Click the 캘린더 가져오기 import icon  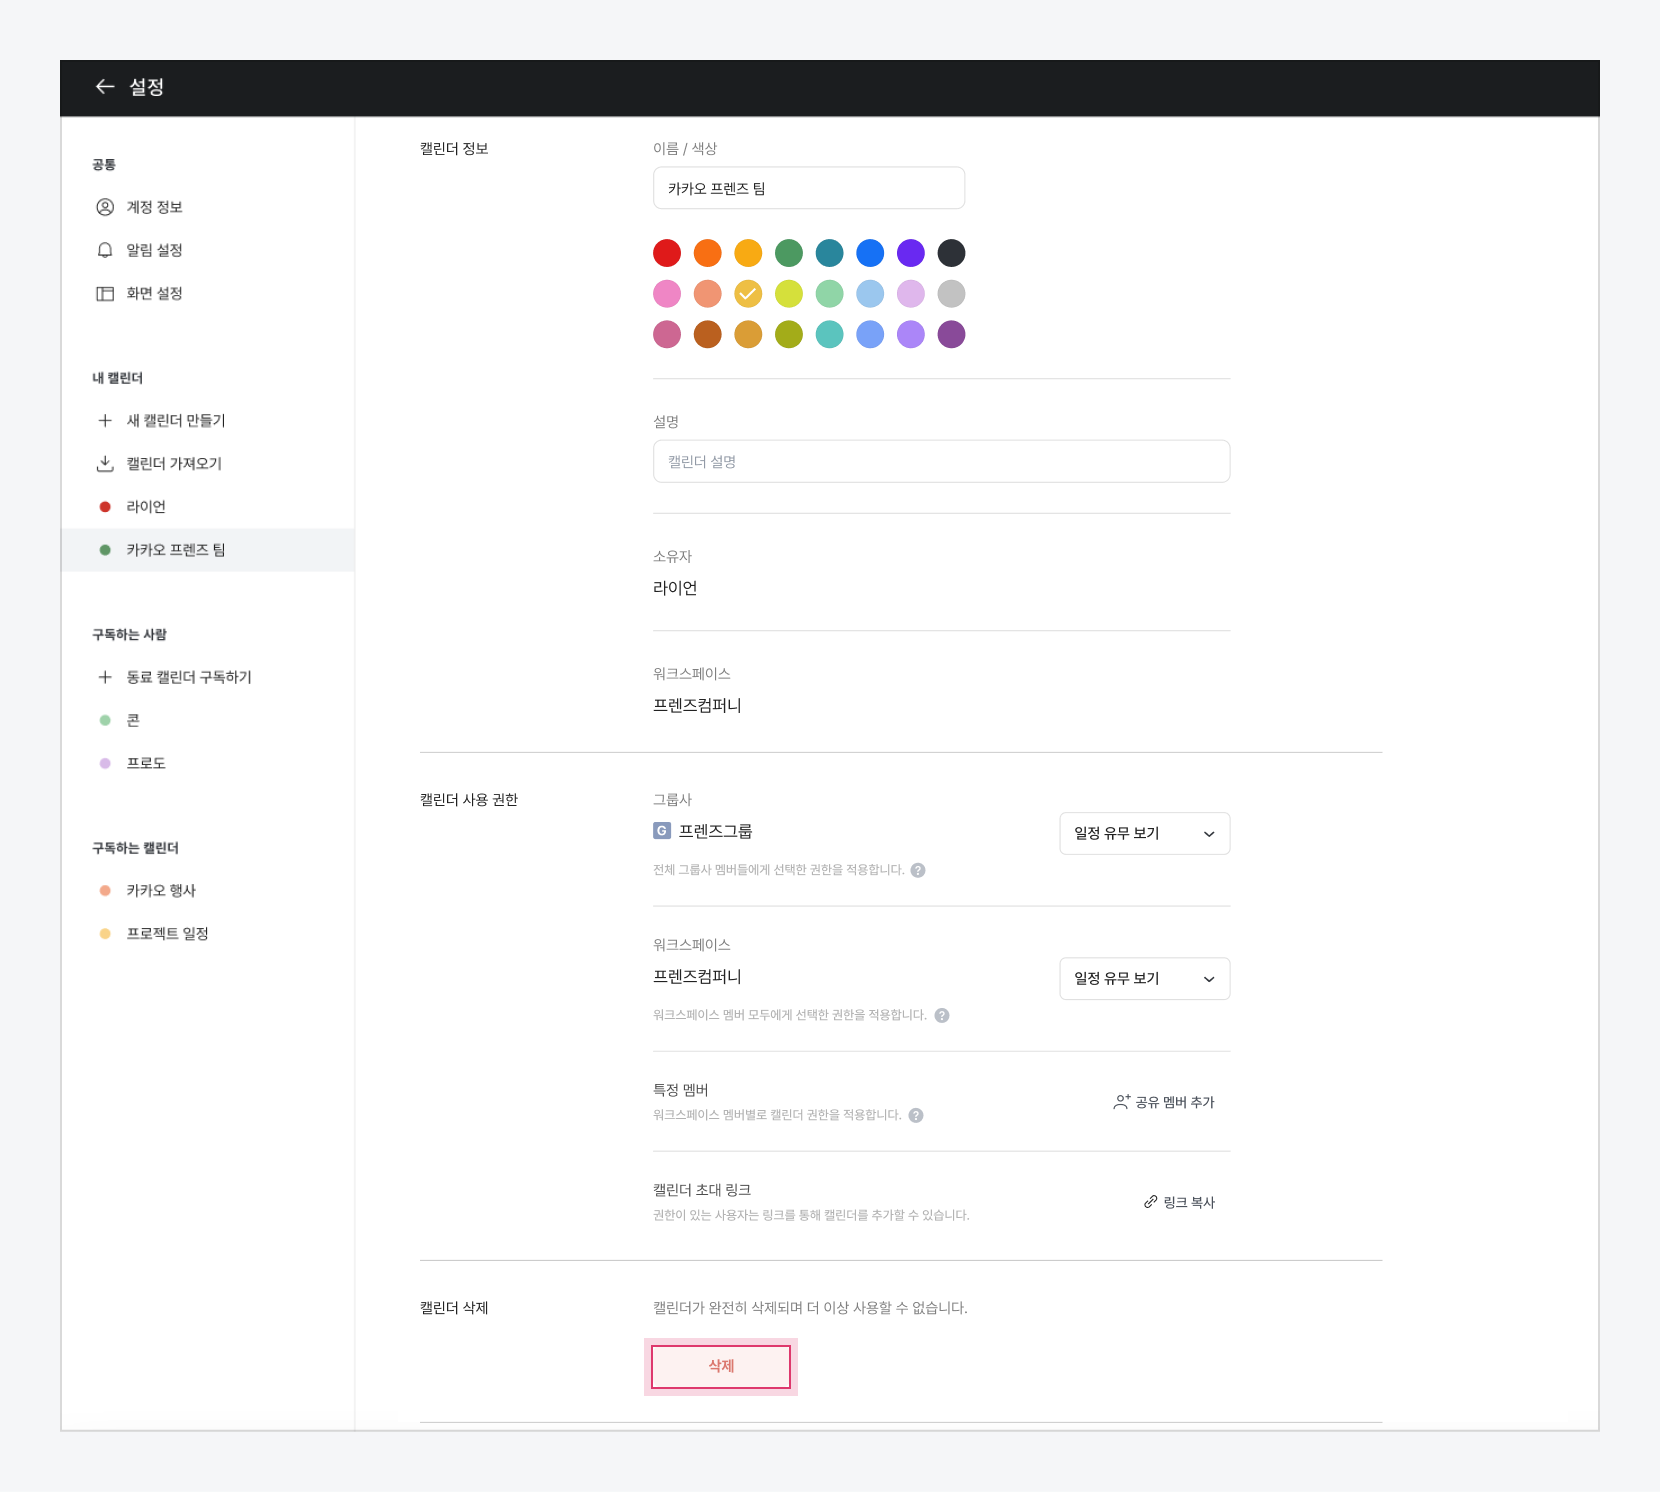(105, 464)
